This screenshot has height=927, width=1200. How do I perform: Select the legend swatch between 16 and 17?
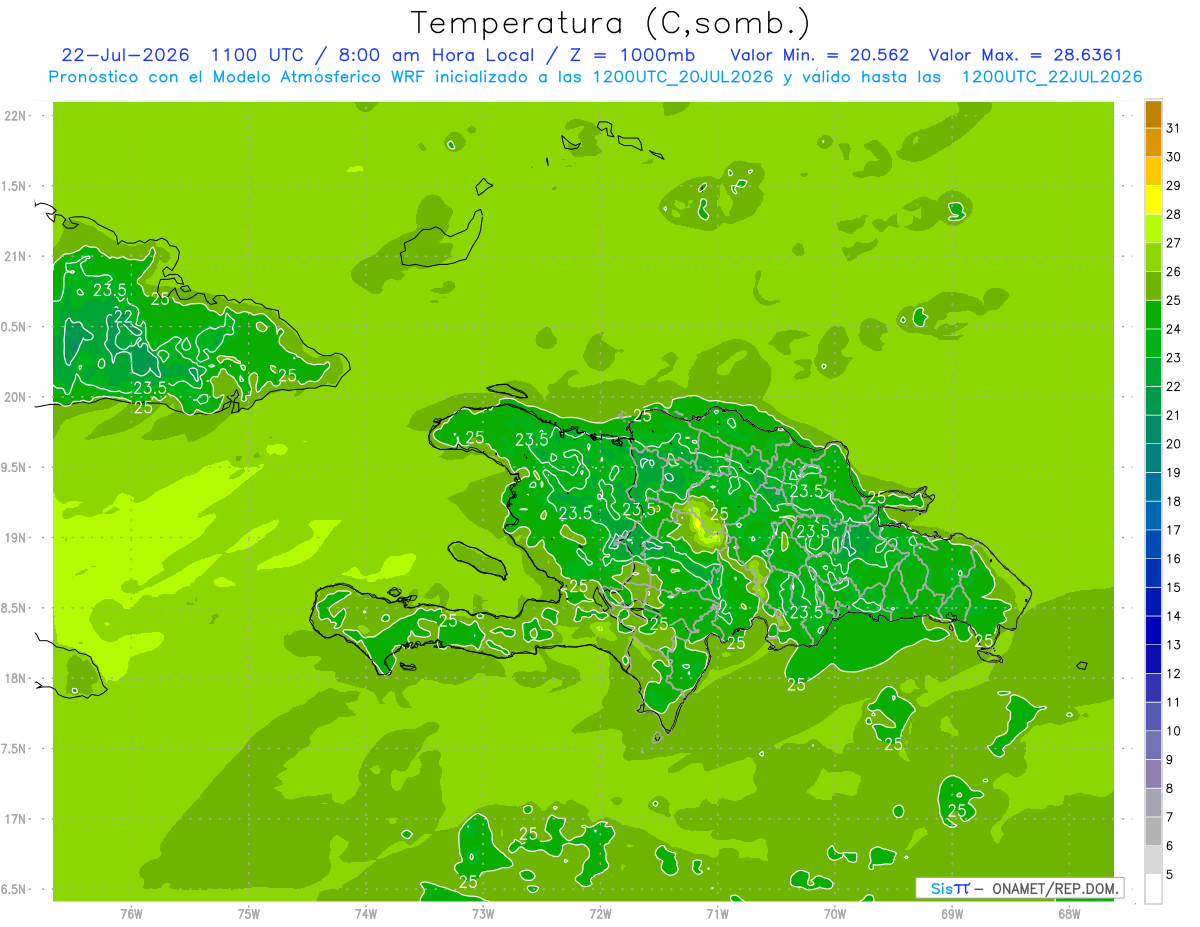[1153, 544]
